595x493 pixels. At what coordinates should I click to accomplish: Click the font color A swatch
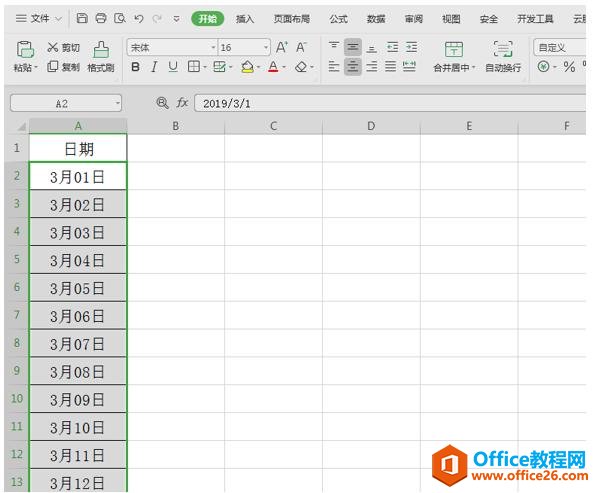click(273, 67)
